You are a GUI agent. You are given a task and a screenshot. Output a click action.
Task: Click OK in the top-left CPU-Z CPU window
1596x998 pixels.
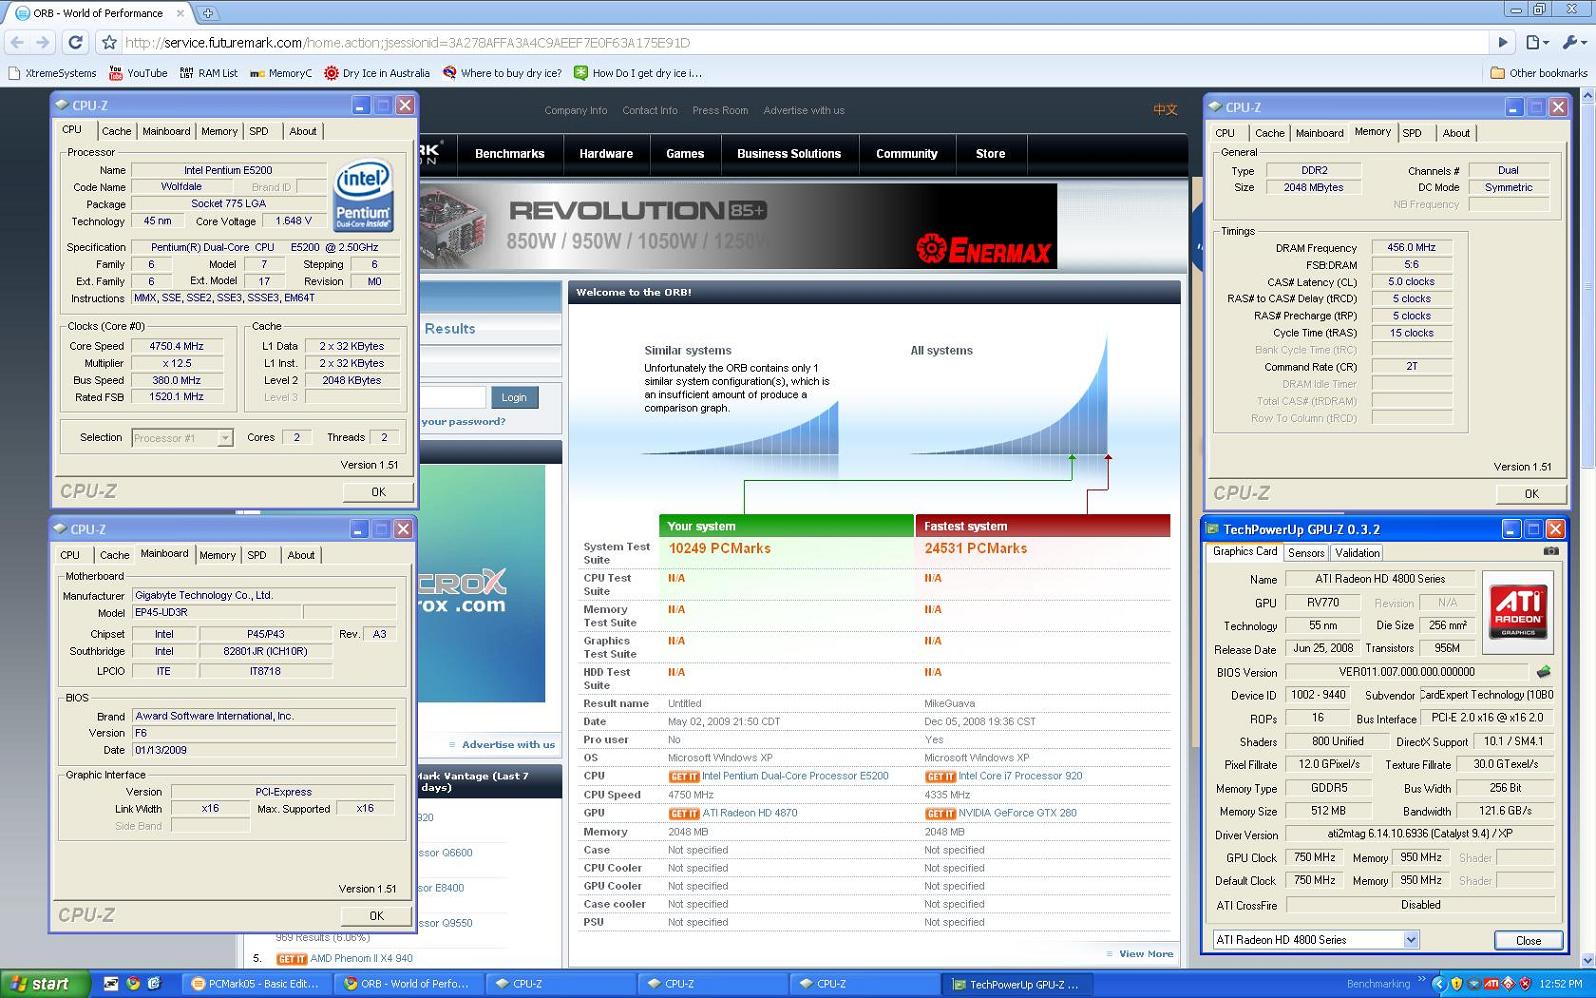(x=378, y=492)
